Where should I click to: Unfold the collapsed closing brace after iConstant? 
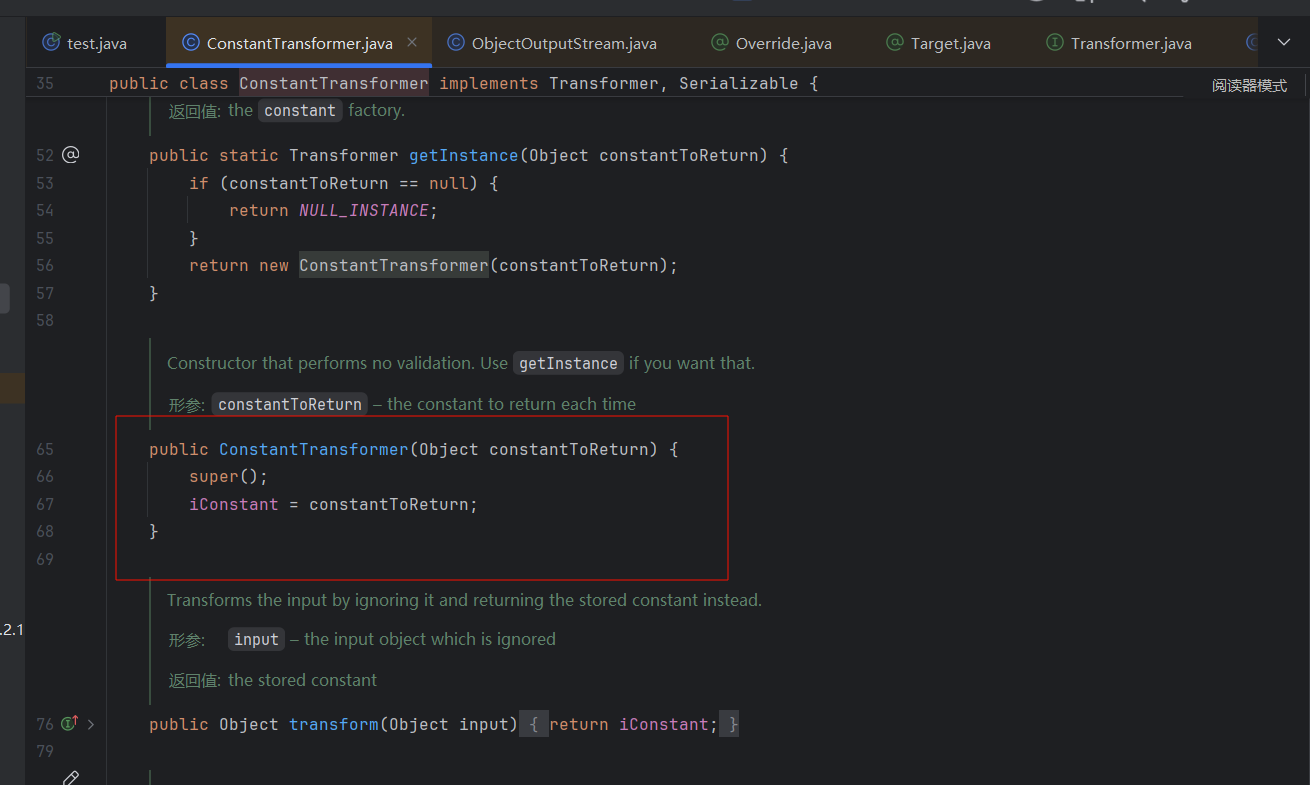pyautogui.click(x=733, y=724)
